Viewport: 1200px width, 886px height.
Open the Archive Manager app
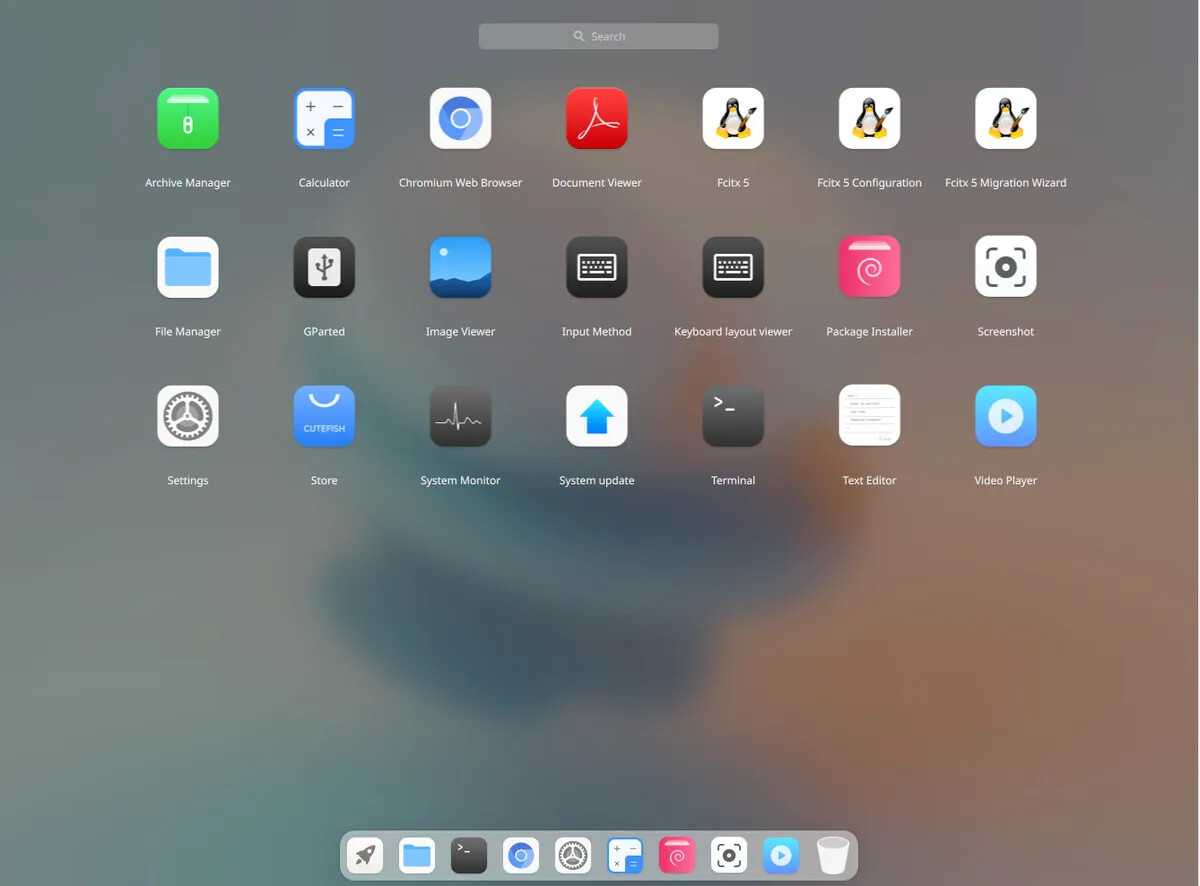pos(187,118)
